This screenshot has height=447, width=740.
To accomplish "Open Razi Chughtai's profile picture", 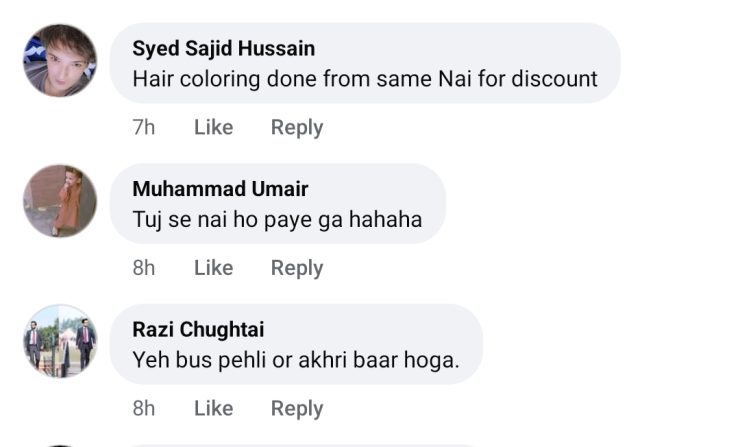I will 60,341.
